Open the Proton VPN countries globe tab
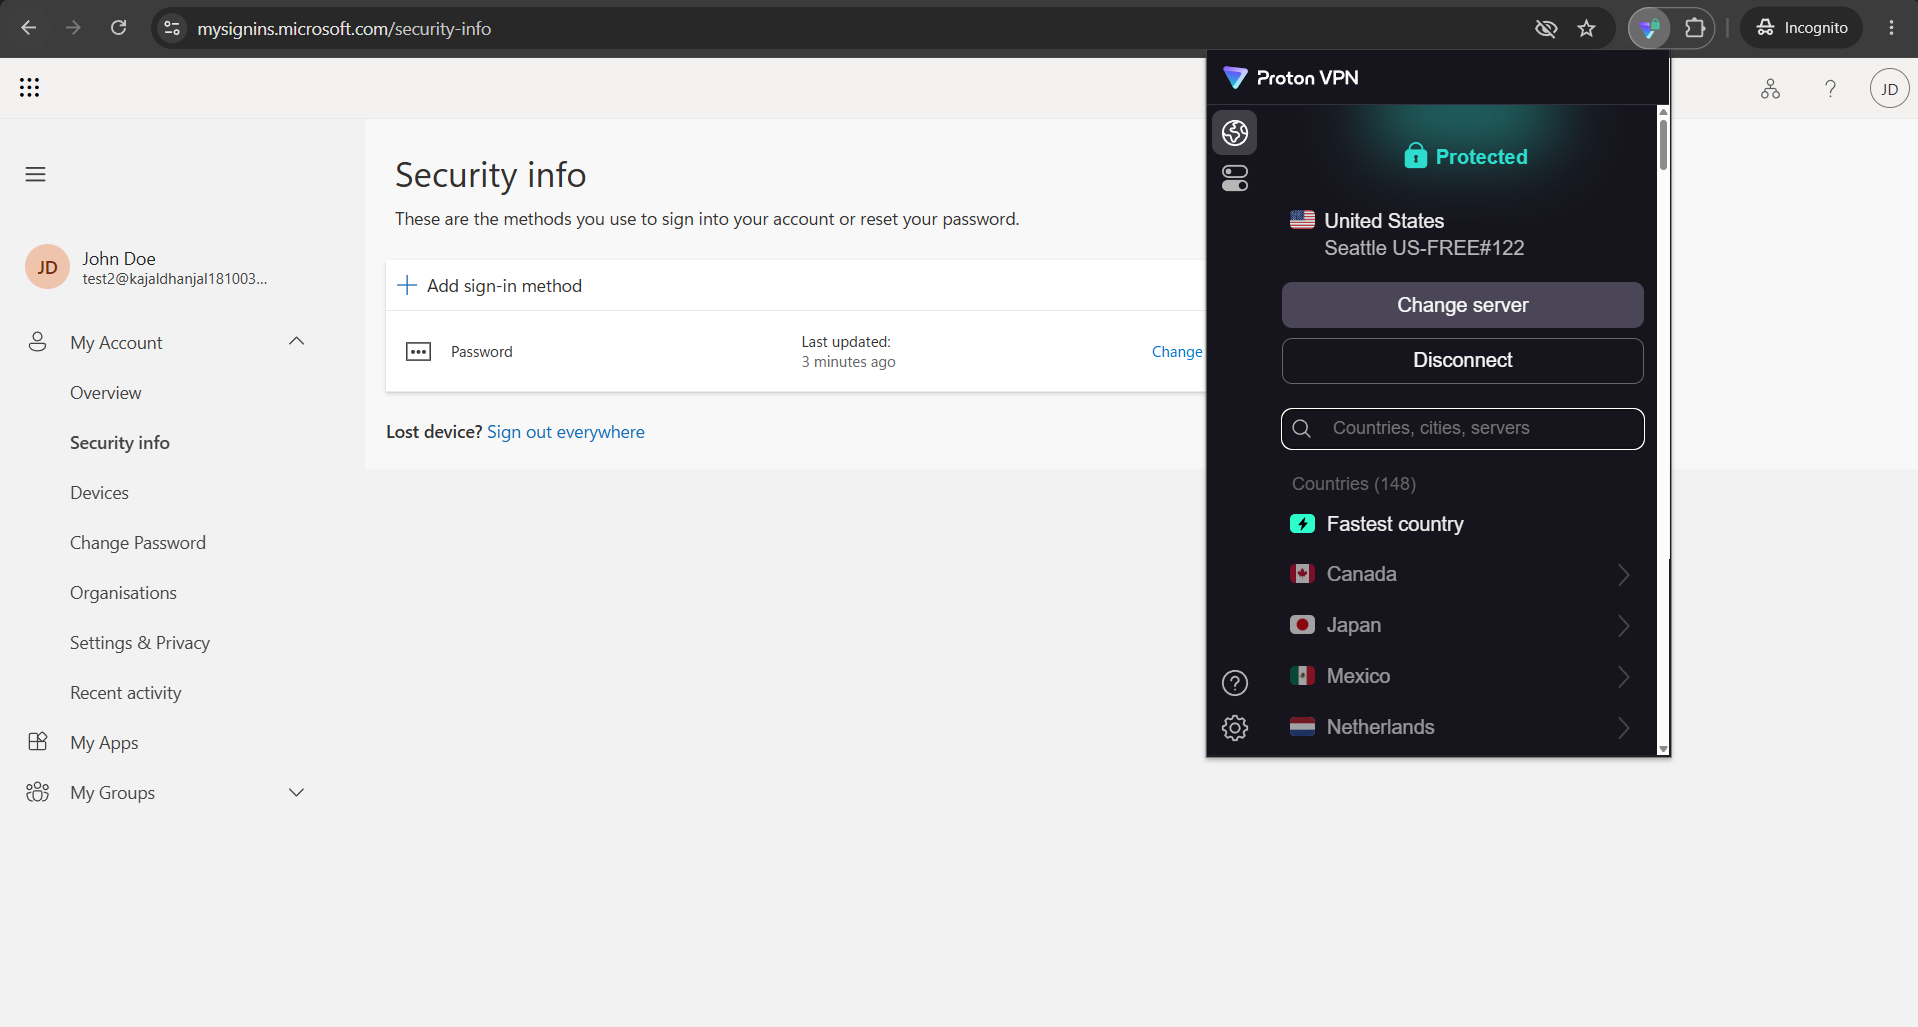This screenshot has width=1918, height=1027. tap(1235, 132)
